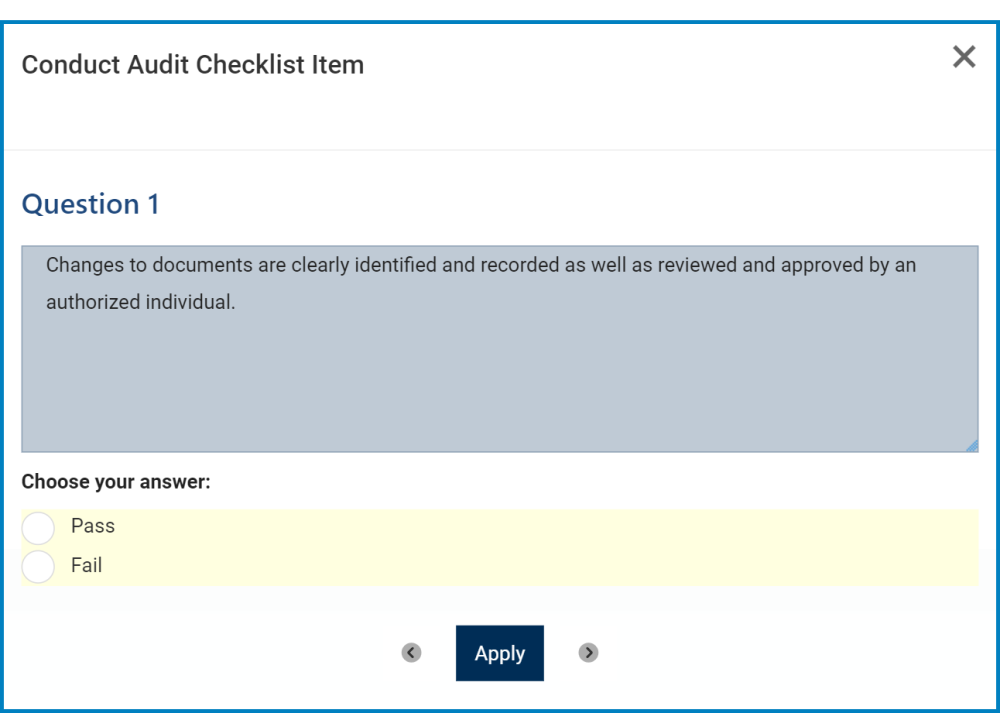The width and height of the screenshot is (1000, 713).
Task: Select the Fail radio button
Action: click(38, 566)
